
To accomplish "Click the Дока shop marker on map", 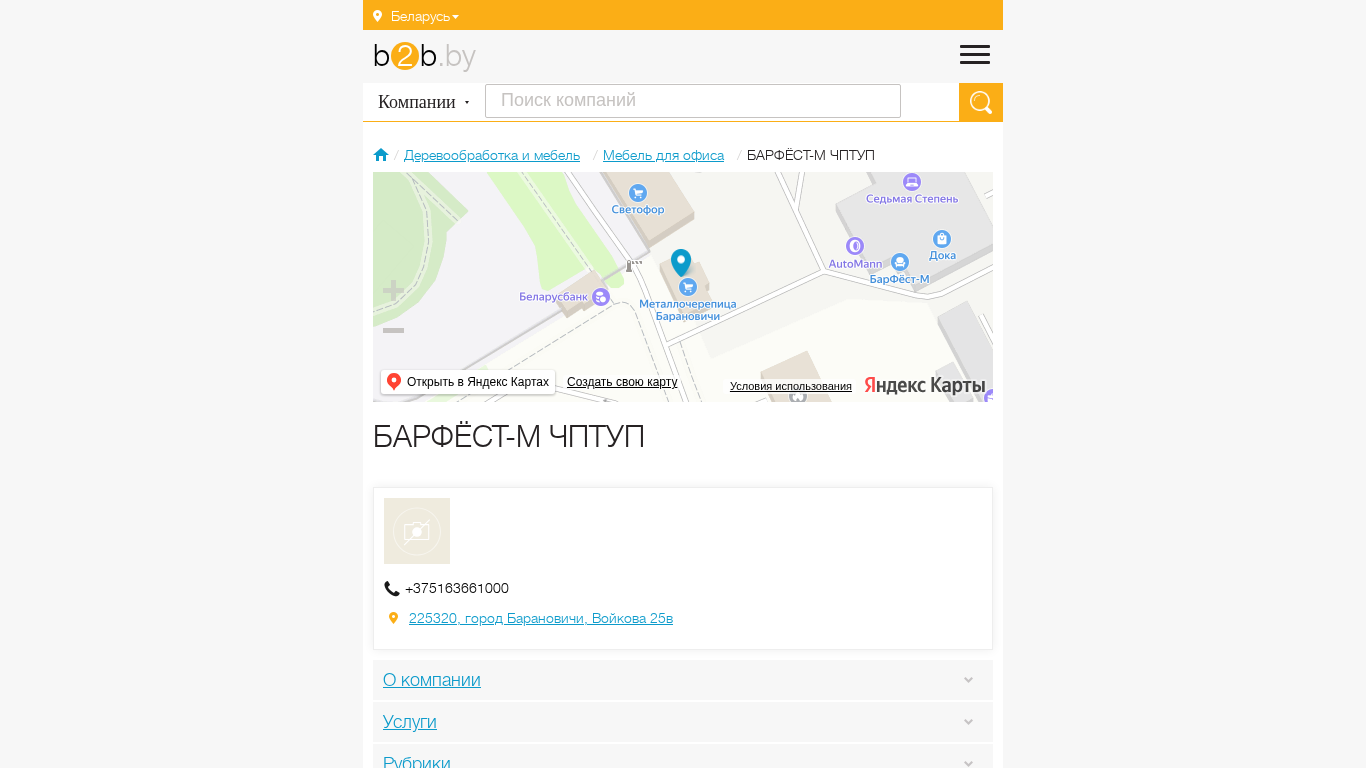I will click(941, 239).
